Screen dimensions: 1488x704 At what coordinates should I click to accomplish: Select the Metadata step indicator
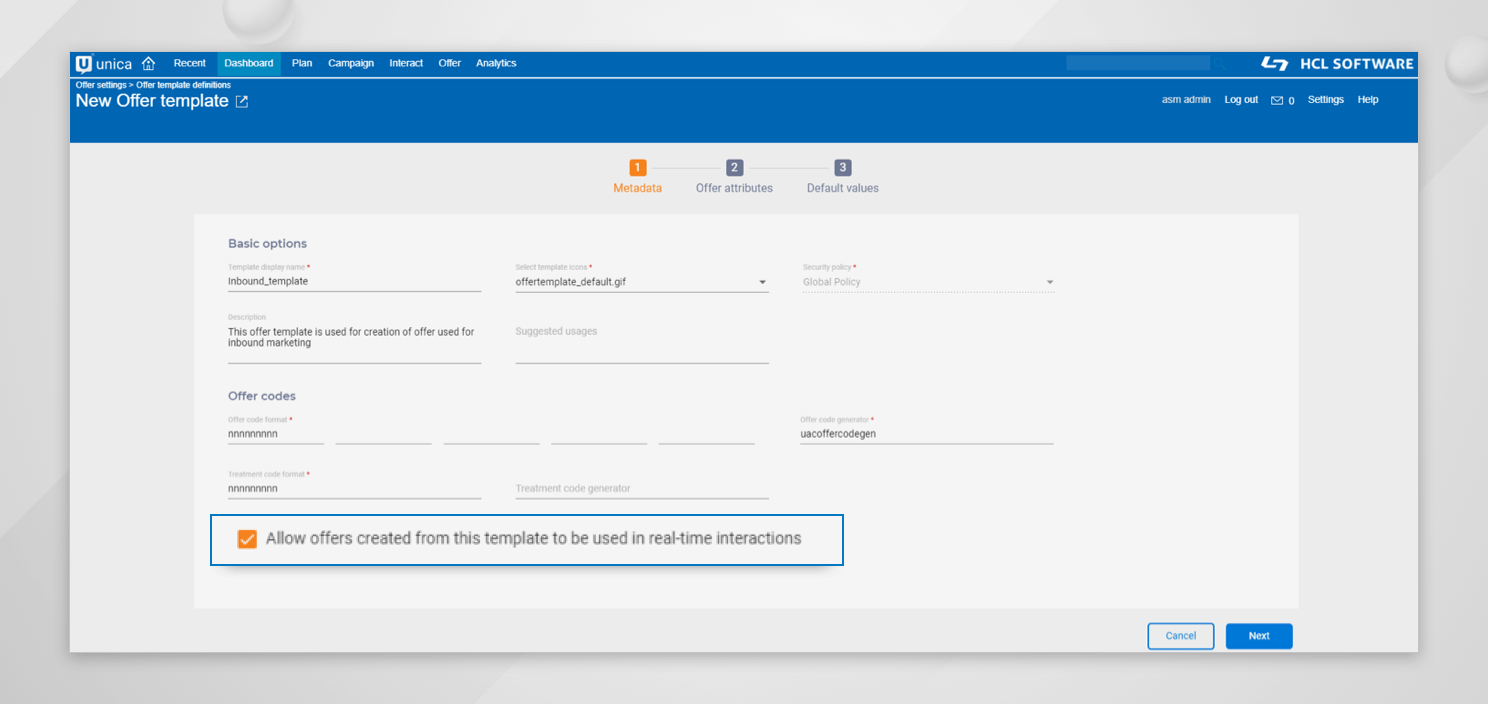[637, 167]
